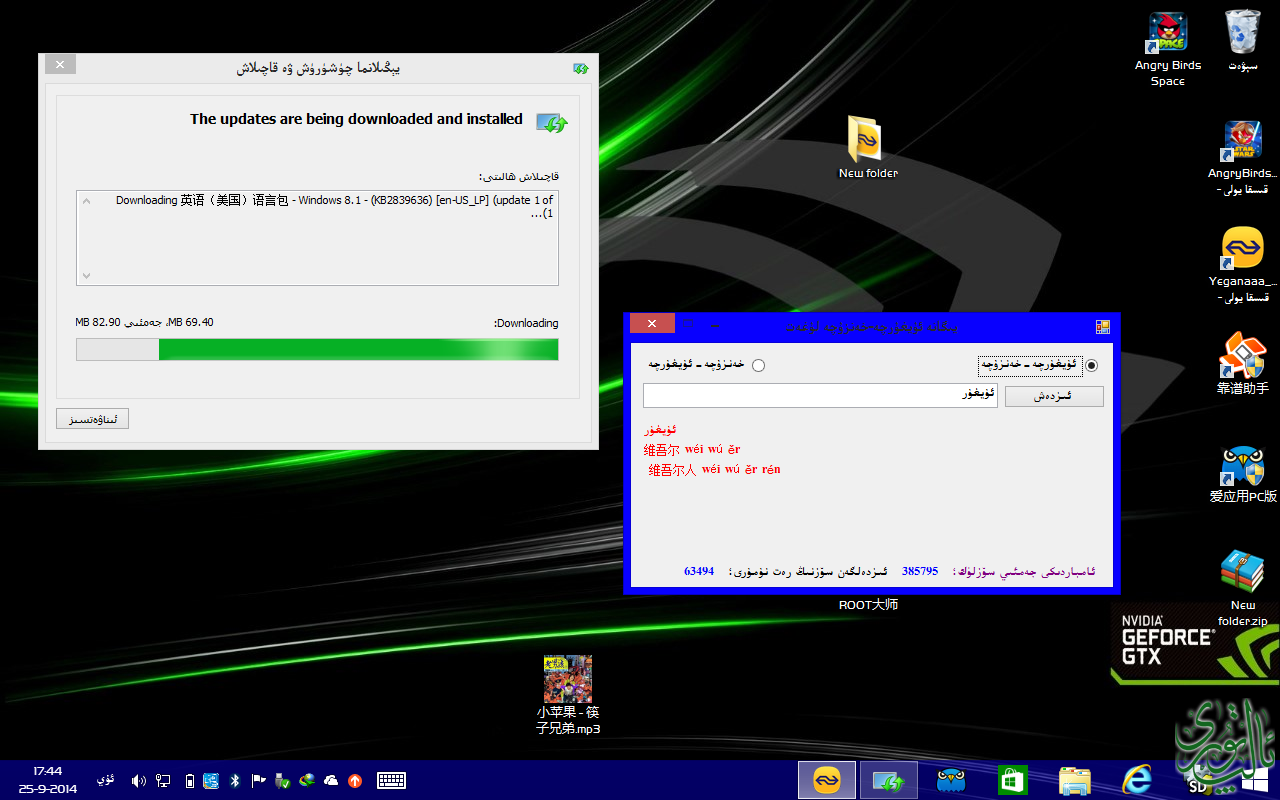Open the network connection tray icon
The width and height of the screenshot is (1280, 800).
(164, 780)
